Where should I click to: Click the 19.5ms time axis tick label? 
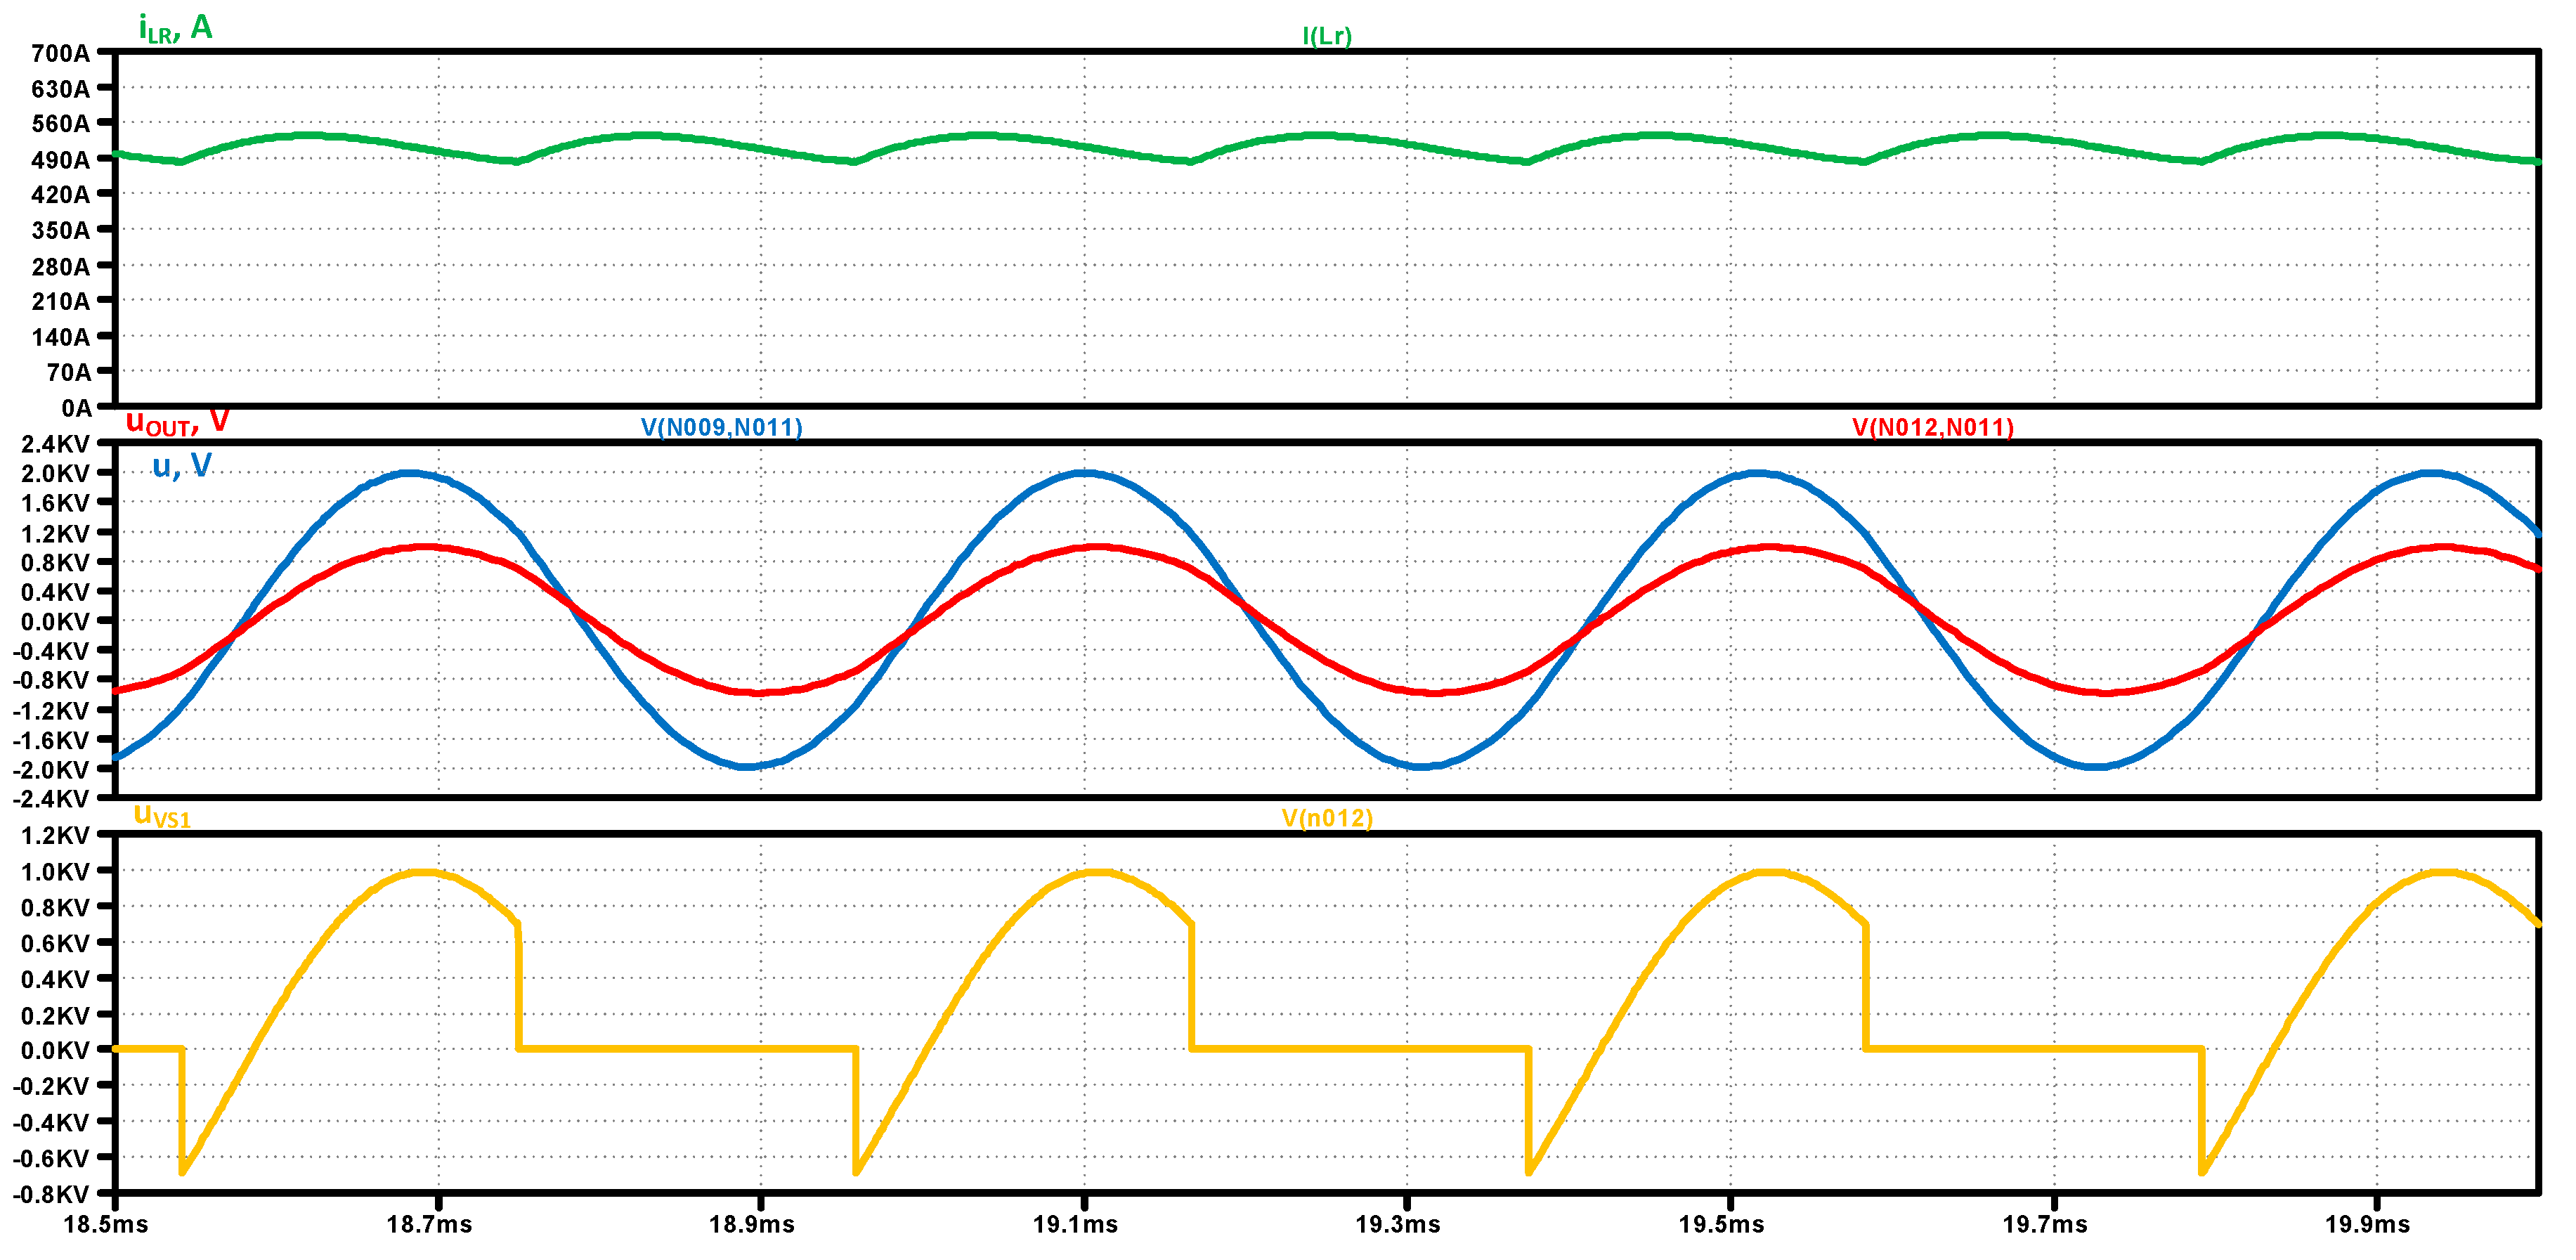(x=1721, y=1224)
